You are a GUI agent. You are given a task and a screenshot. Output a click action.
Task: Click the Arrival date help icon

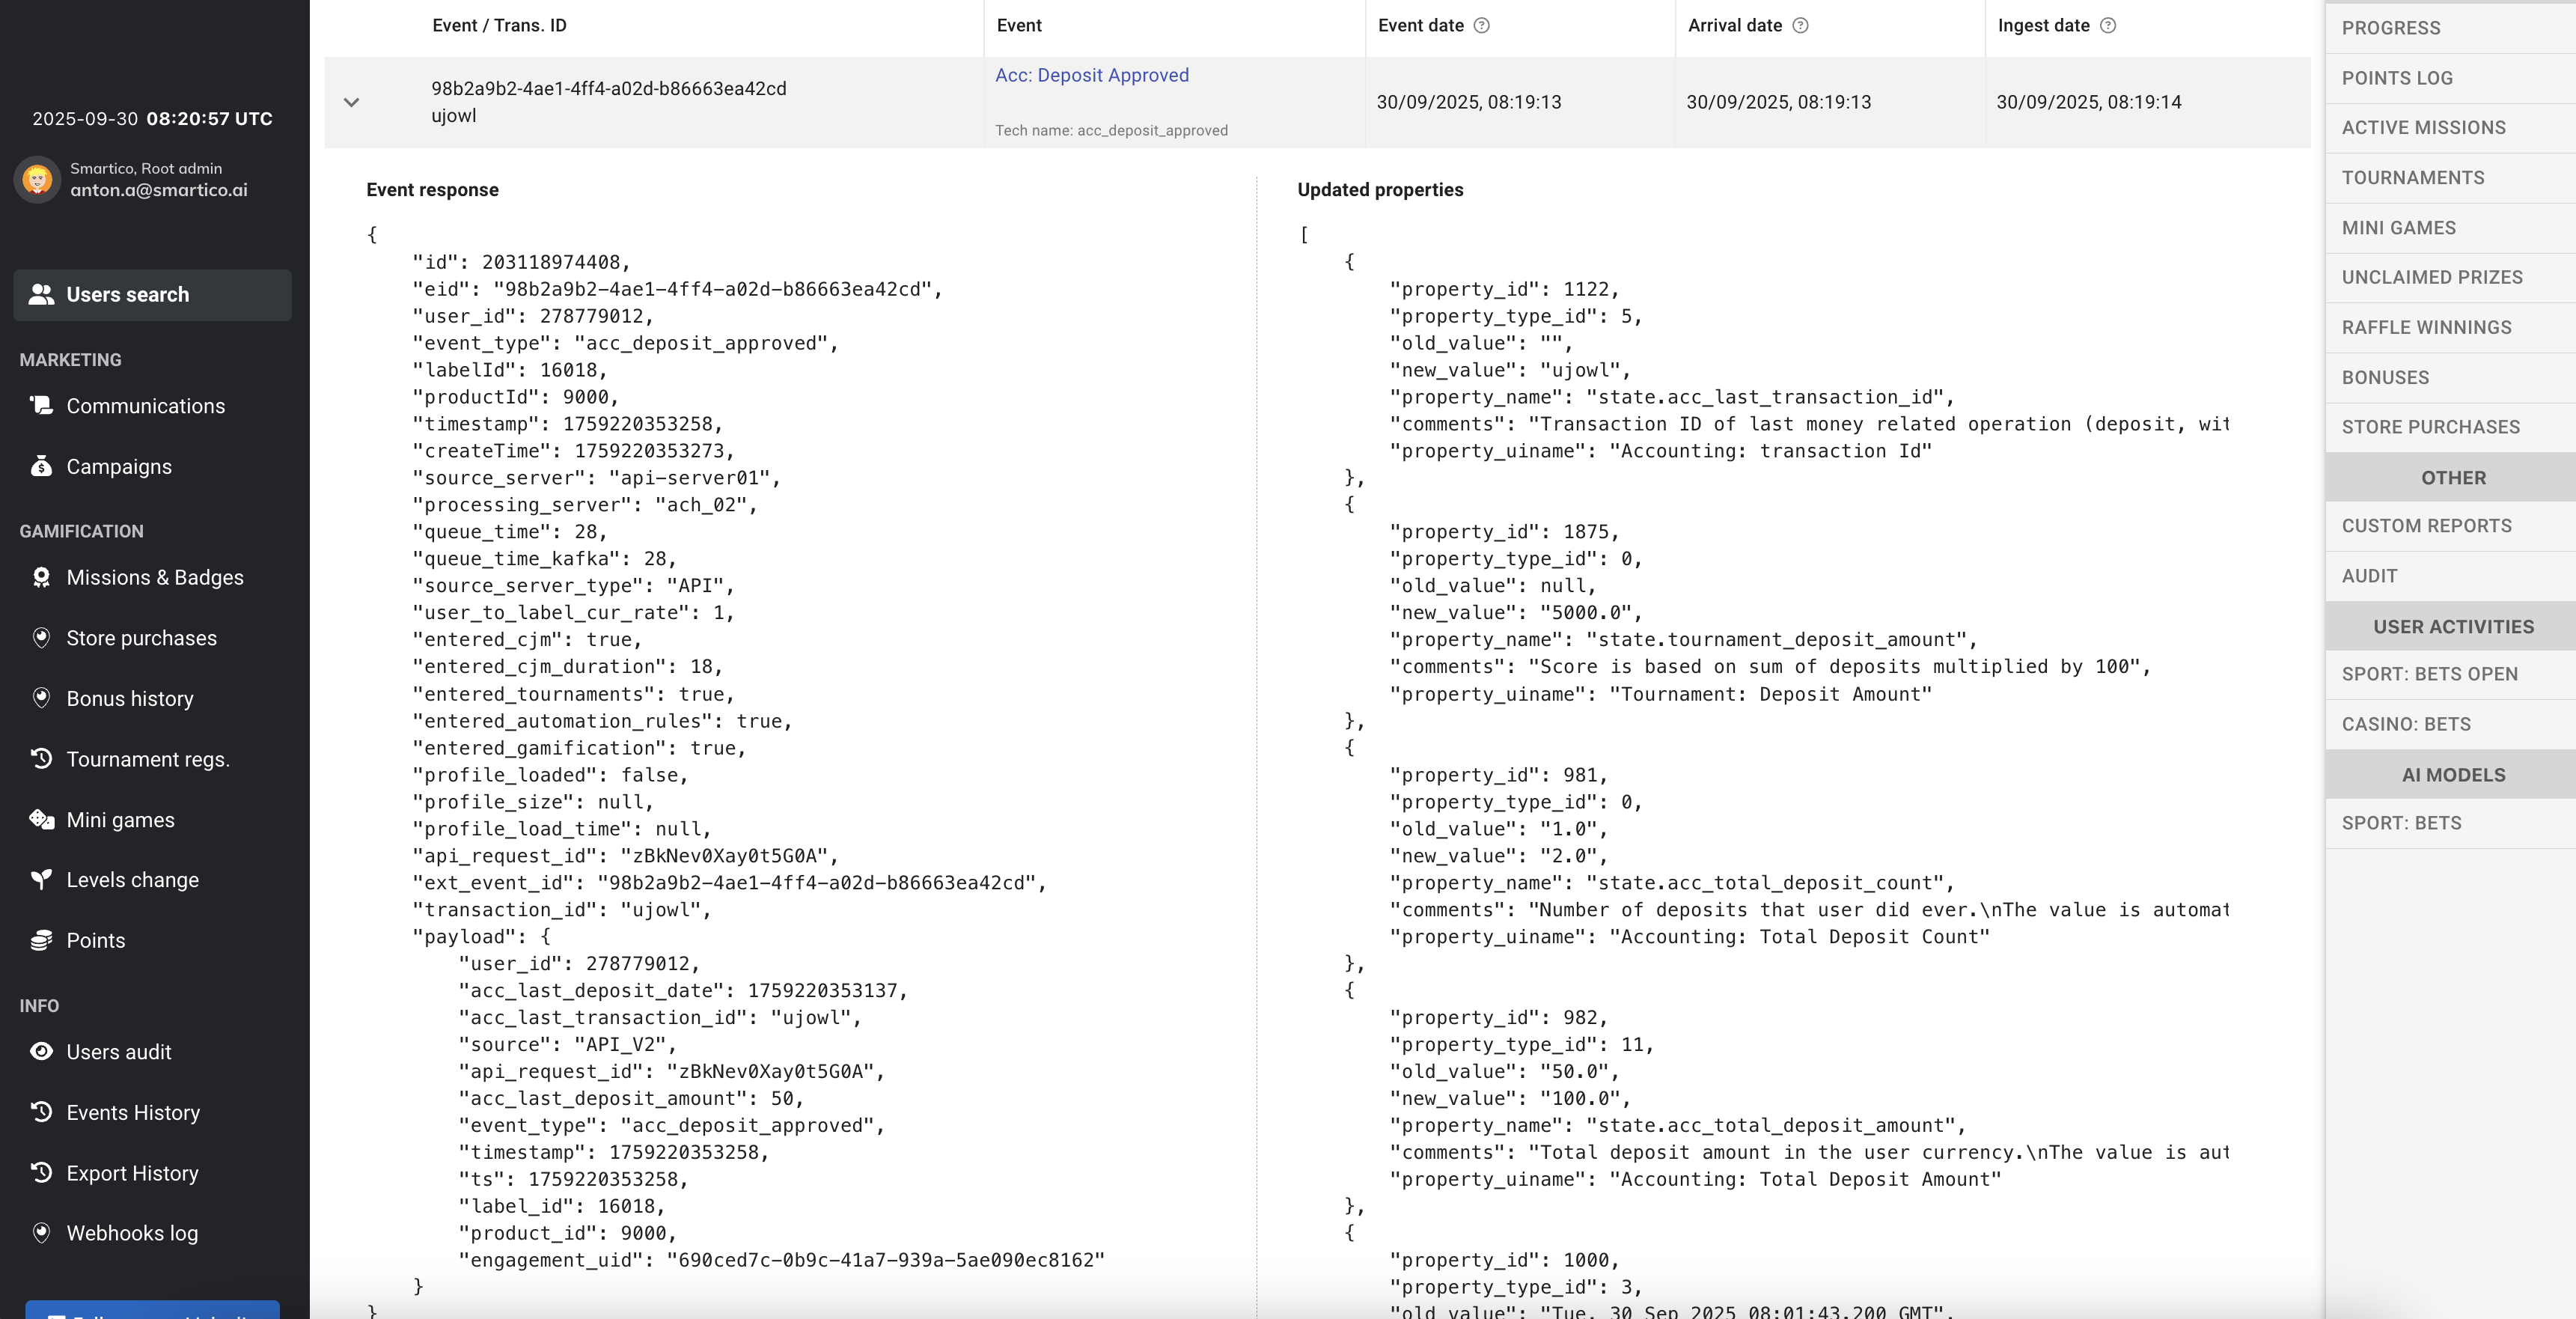[1800, 26]
